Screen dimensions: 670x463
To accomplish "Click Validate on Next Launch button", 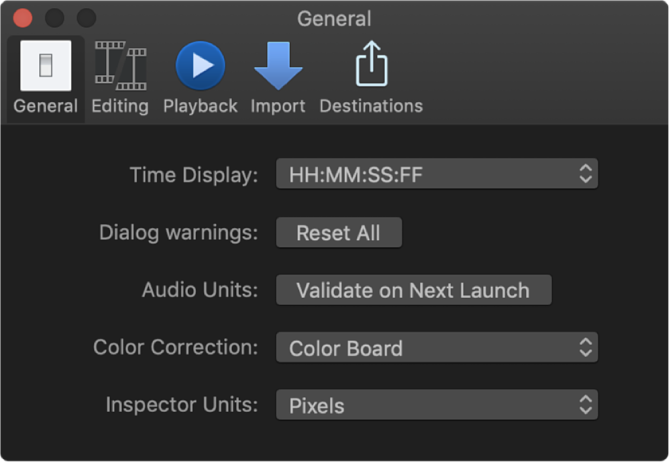I will [413, 290].
